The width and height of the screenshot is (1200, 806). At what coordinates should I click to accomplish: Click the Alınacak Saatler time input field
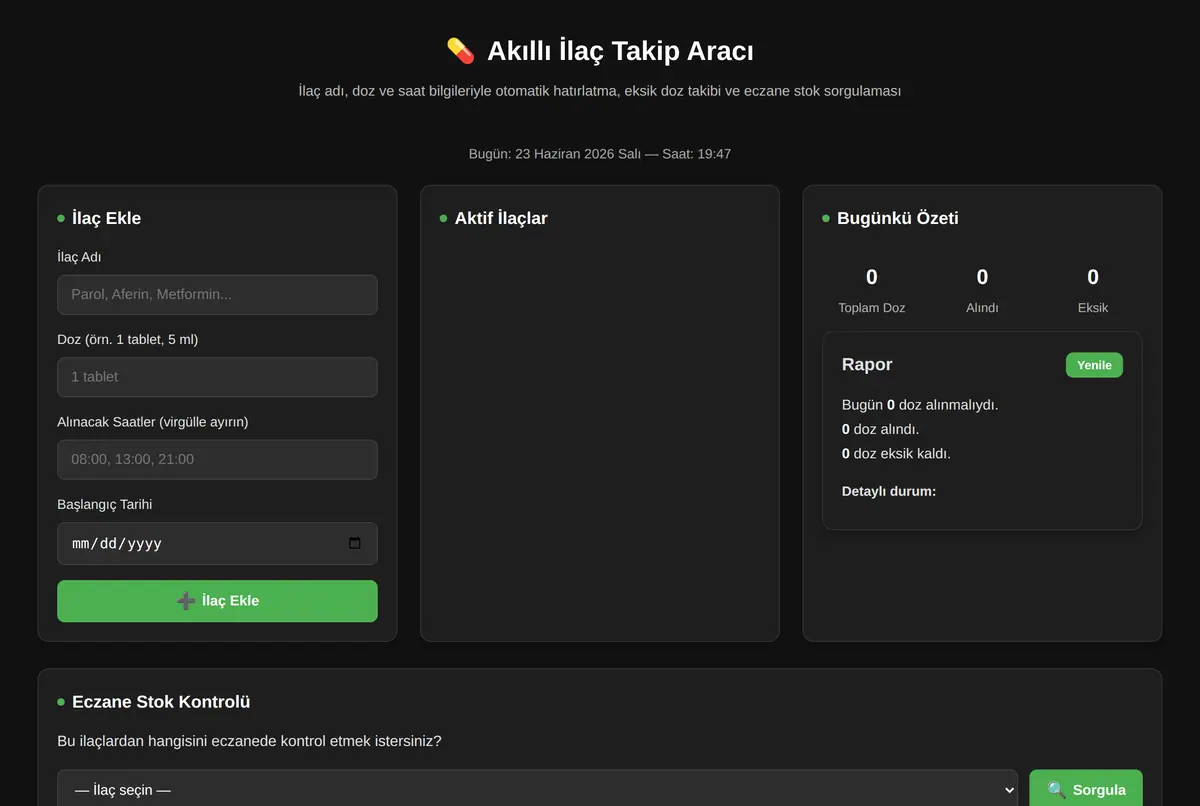coord(217,460)
